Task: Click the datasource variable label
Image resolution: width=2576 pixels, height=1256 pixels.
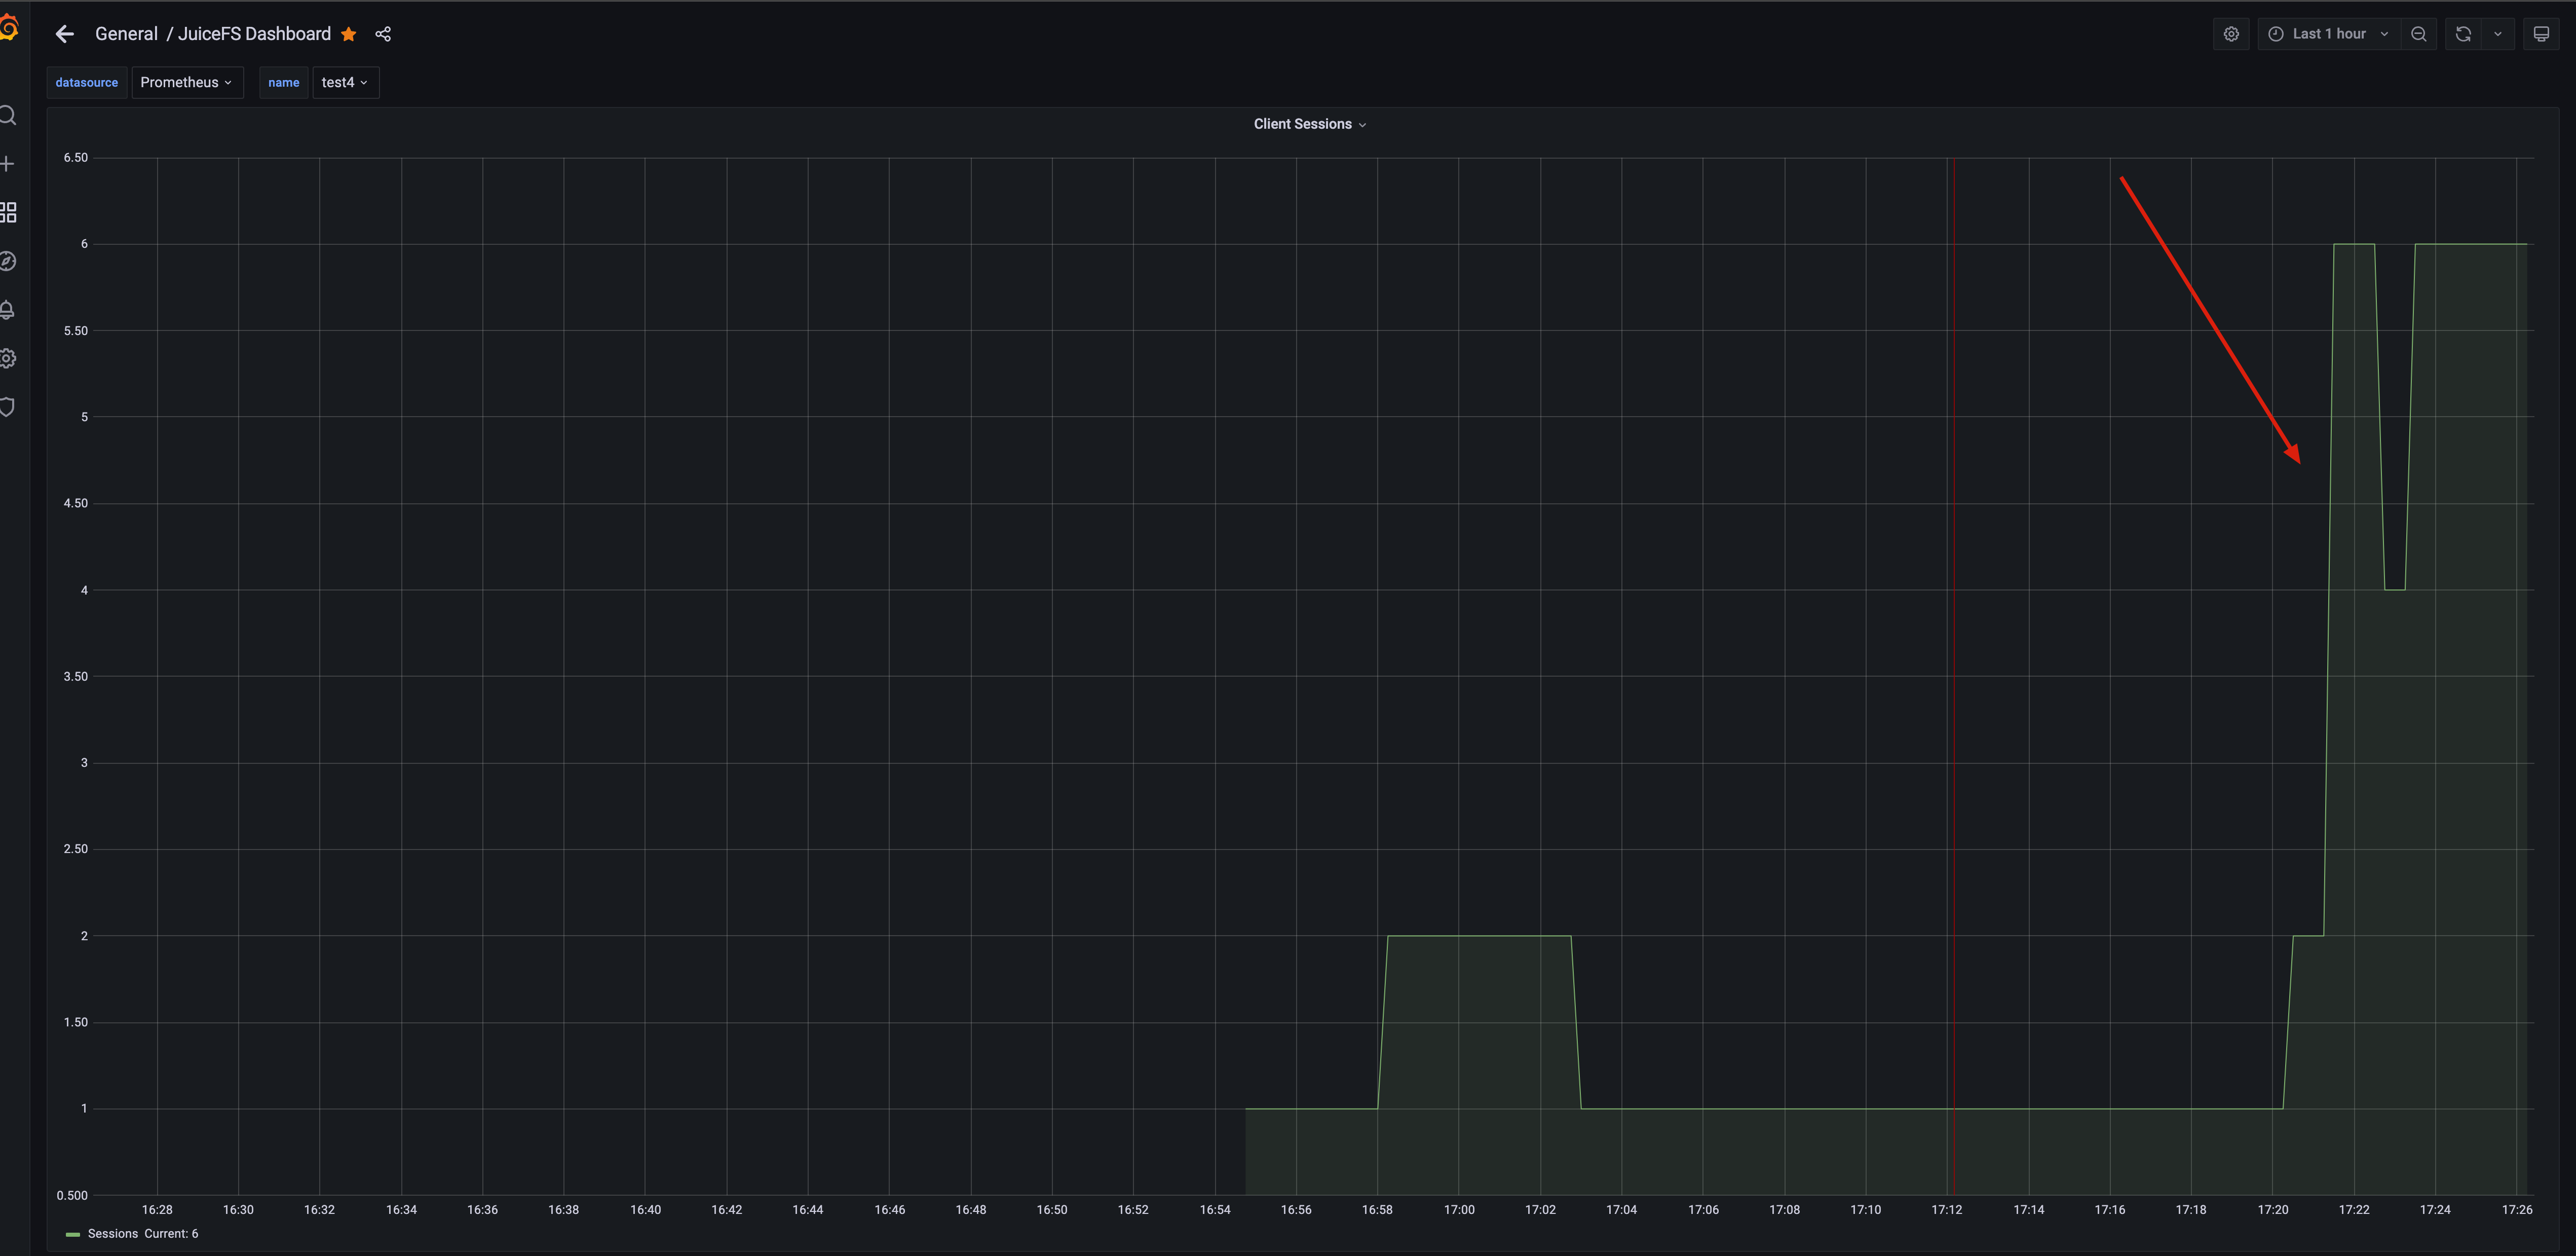Action: coord(87,82)
